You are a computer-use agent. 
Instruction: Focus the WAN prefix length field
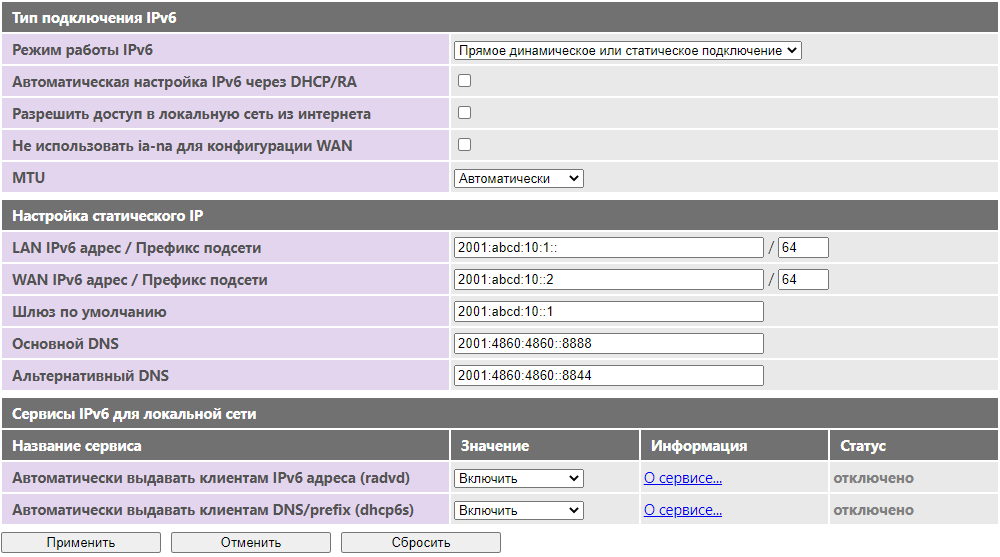click(803, 279)
